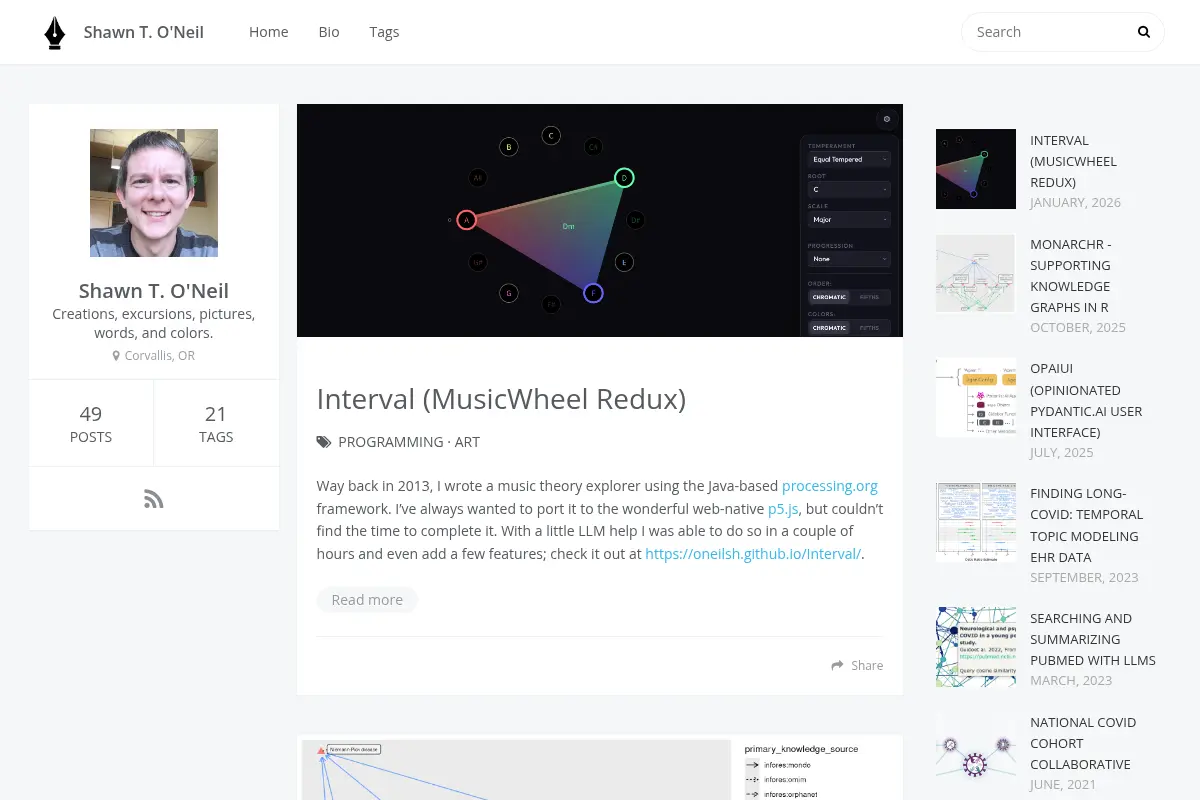Click the Corvallis location pin icon
Viewport: 1200px width, 800px height.
(117, 356)
